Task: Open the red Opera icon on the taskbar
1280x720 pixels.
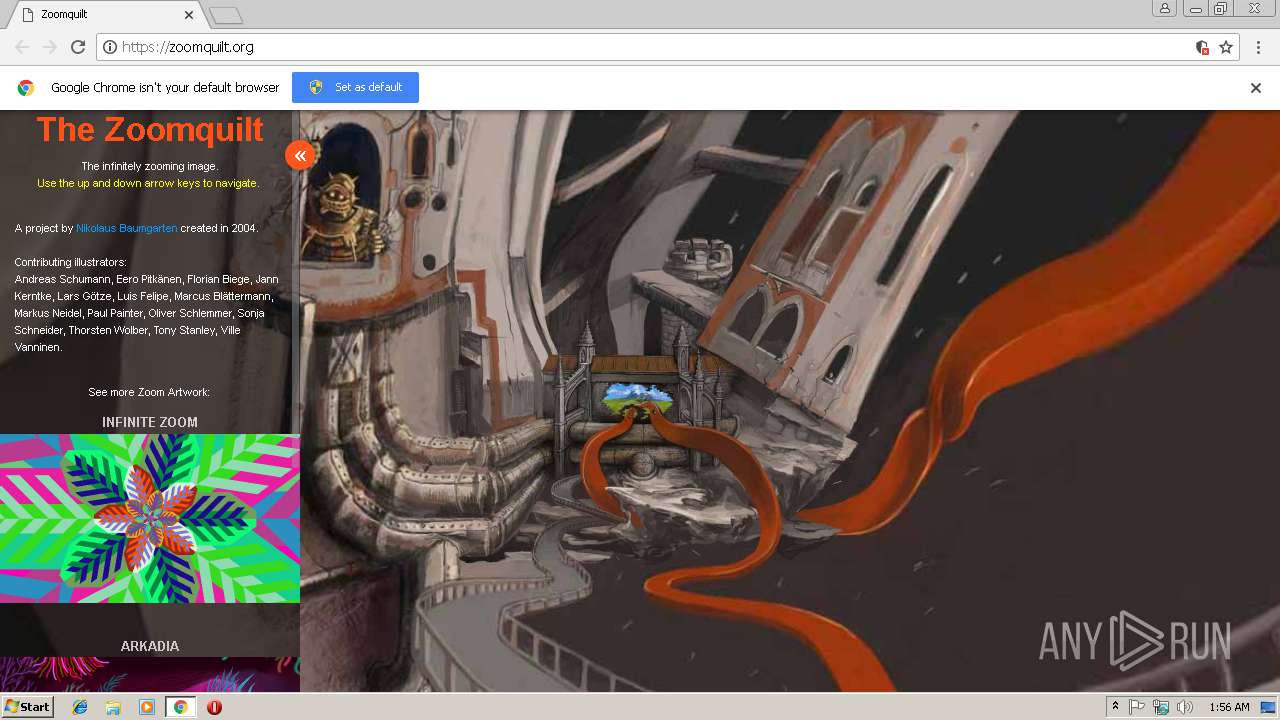Action: point(214,707)
